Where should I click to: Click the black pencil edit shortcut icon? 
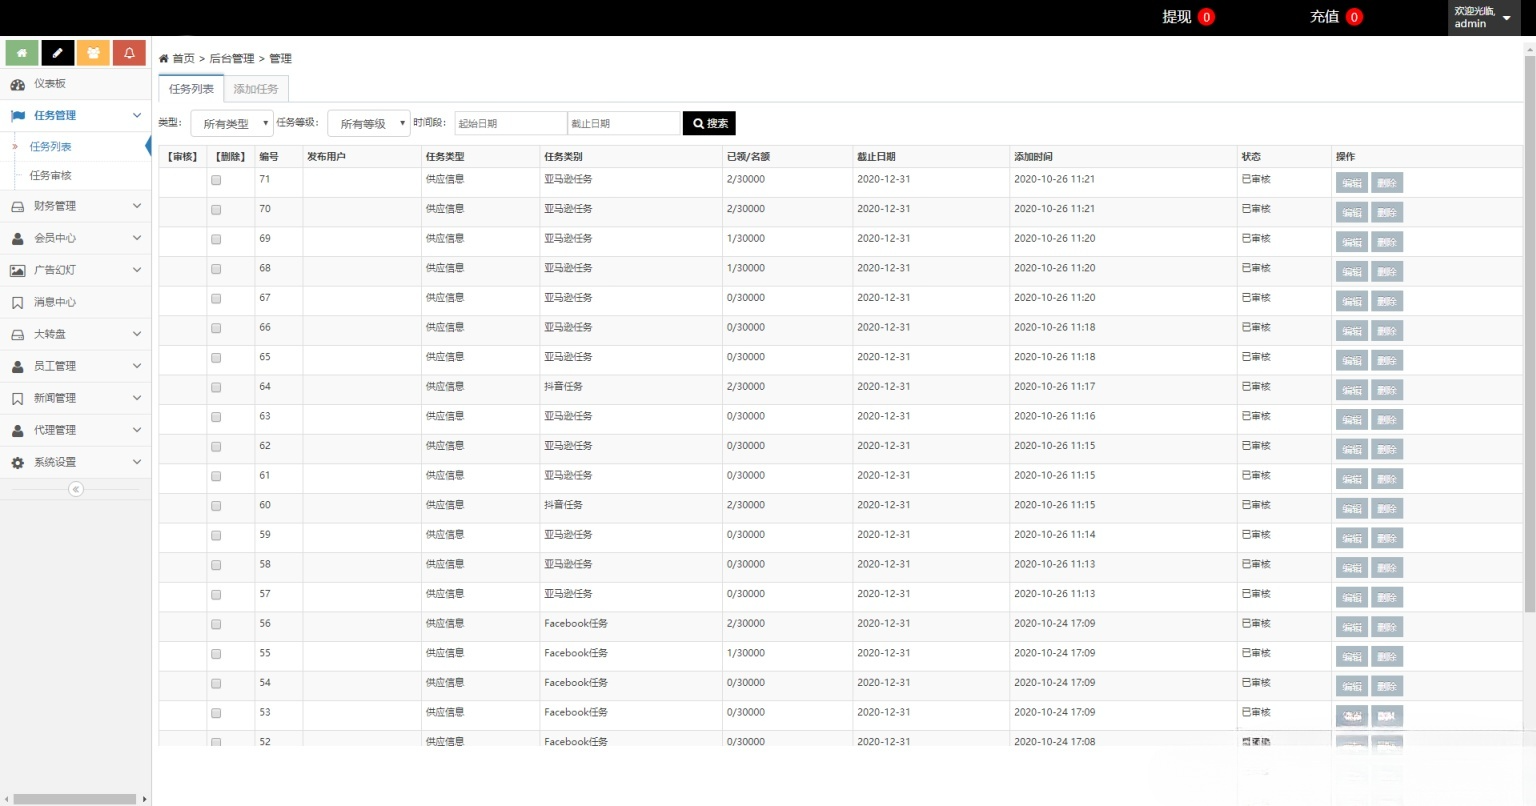(58, 53)
